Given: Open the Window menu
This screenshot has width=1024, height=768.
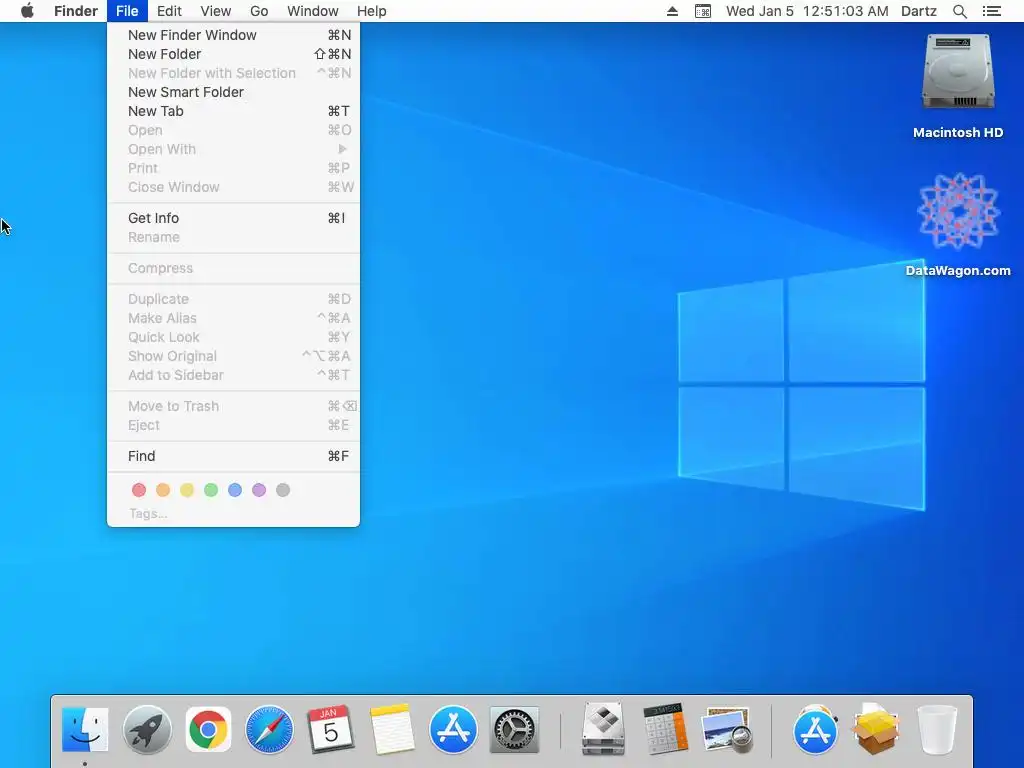Looking at the screenshot, I should [x=313, y=11].
